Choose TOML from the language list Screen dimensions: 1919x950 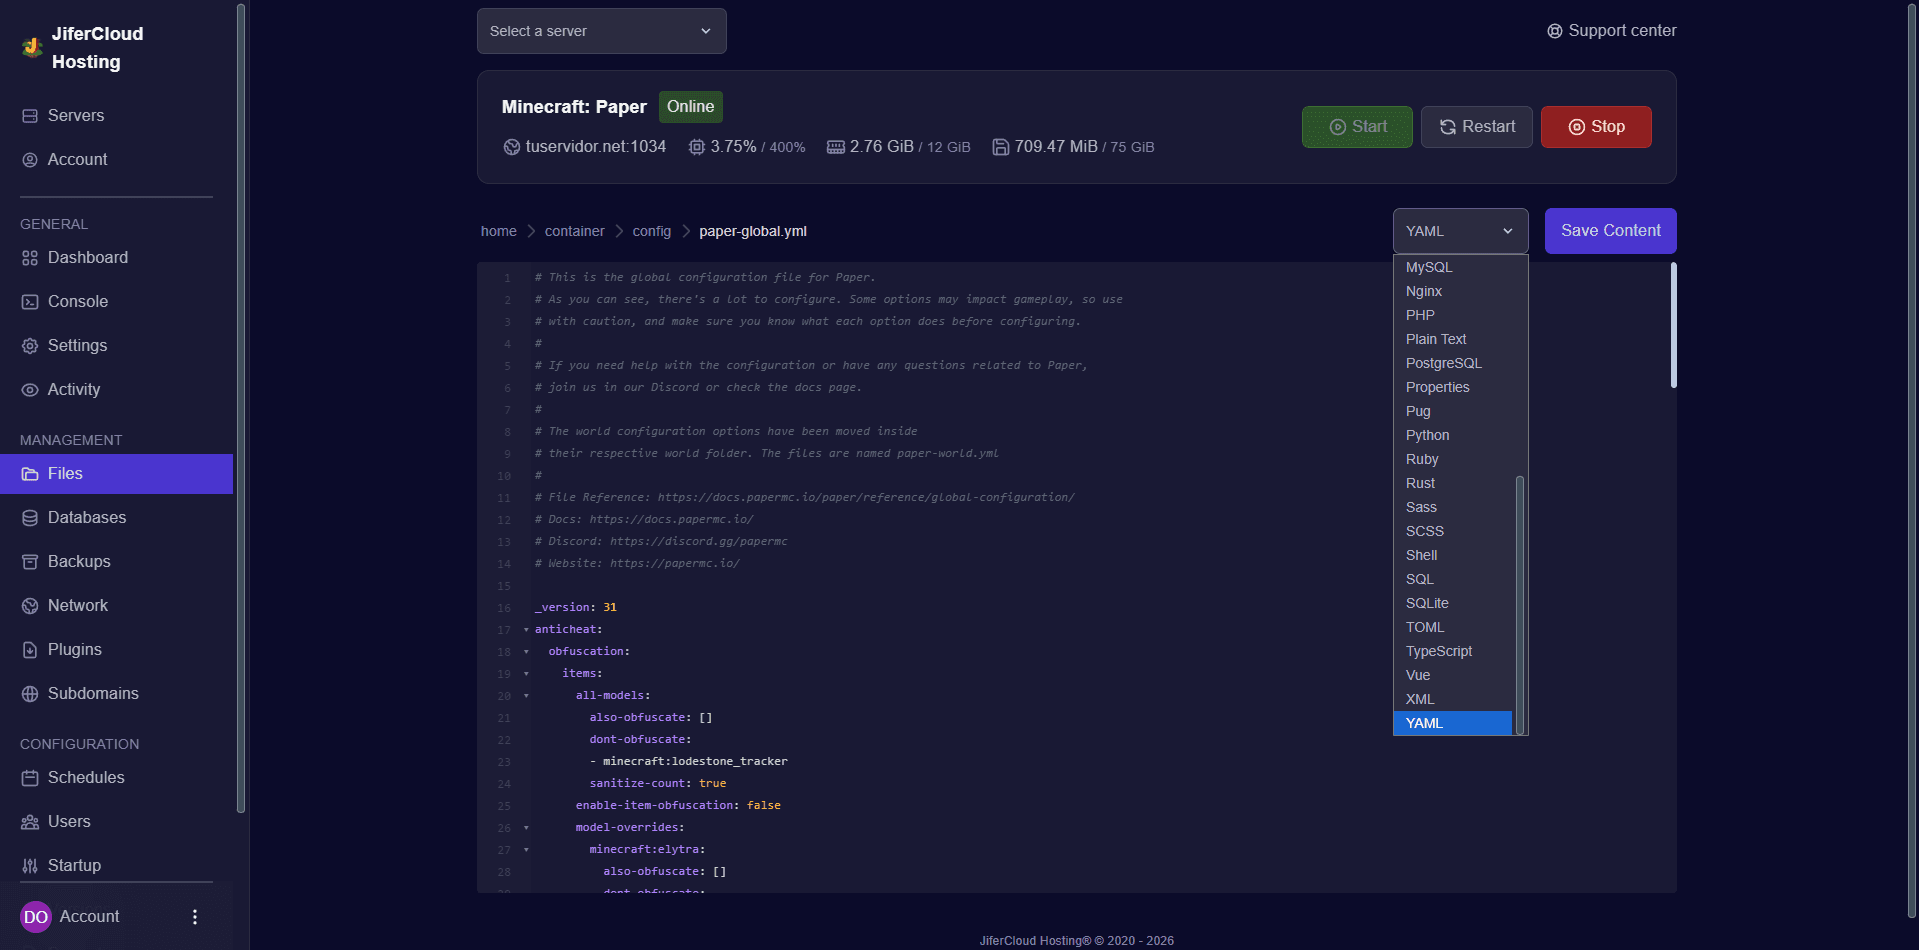coord(1453,627)
